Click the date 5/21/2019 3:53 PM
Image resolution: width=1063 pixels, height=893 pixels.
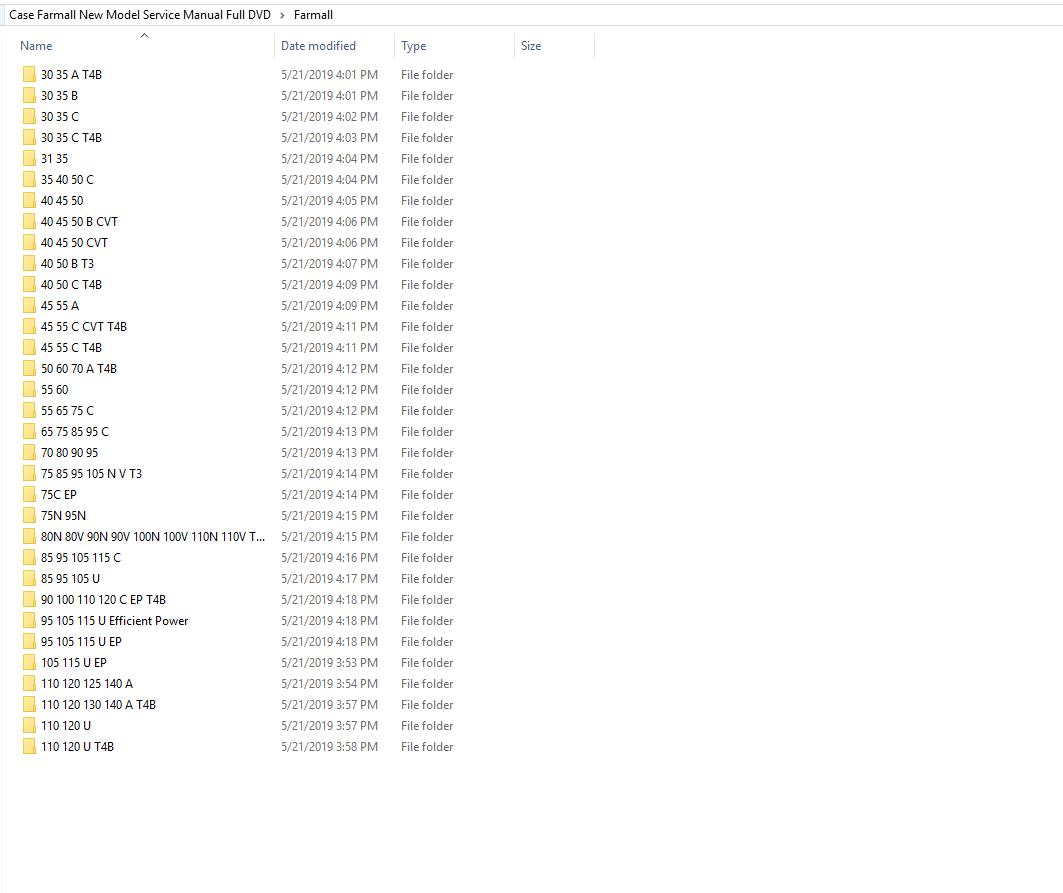[329, 663]
